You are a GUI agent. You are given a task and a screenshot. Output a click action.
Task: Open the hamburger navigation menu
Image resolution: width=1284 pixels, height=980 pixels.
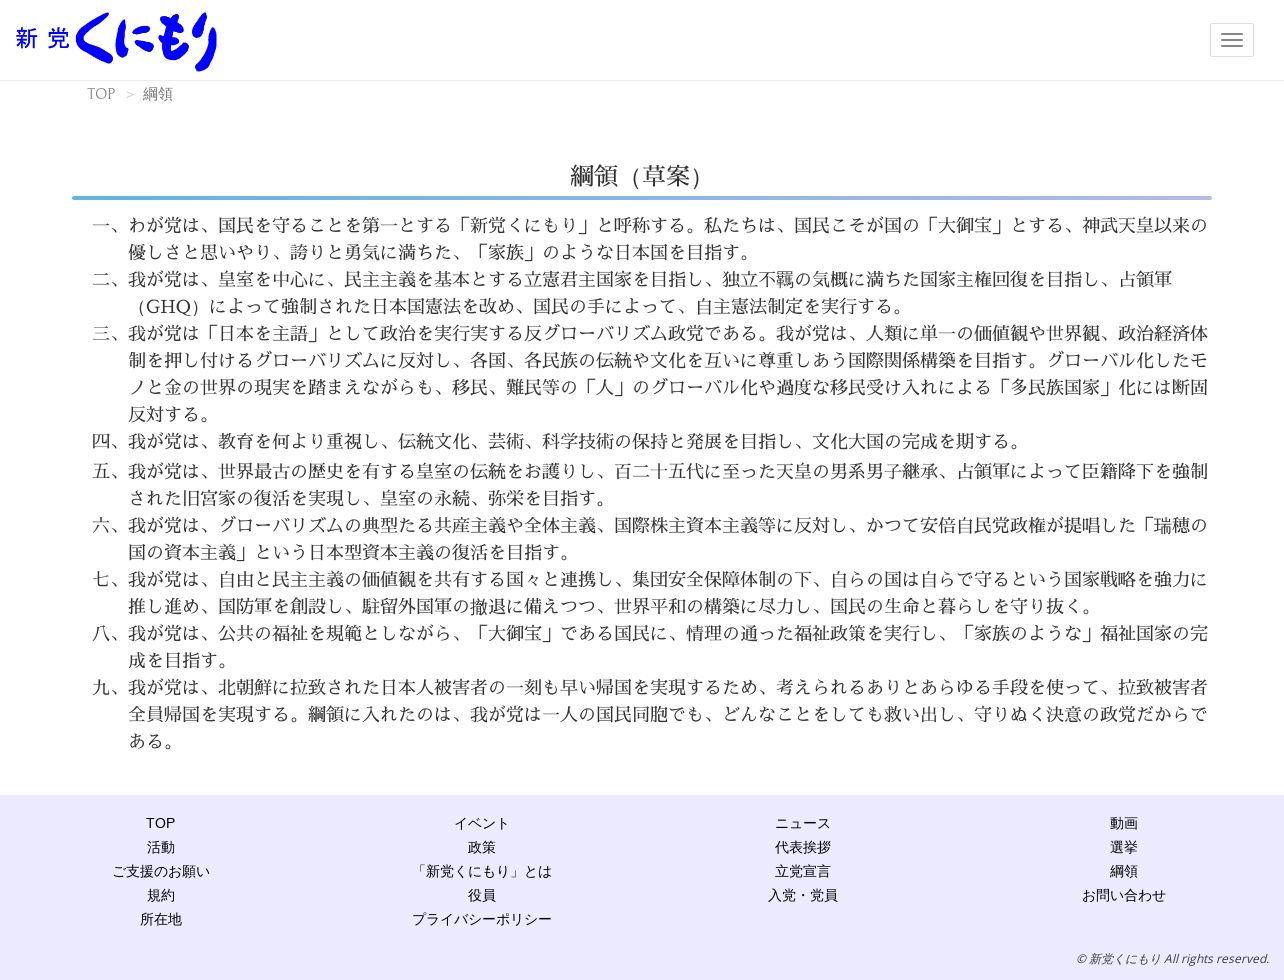(x=1231, y=40)
